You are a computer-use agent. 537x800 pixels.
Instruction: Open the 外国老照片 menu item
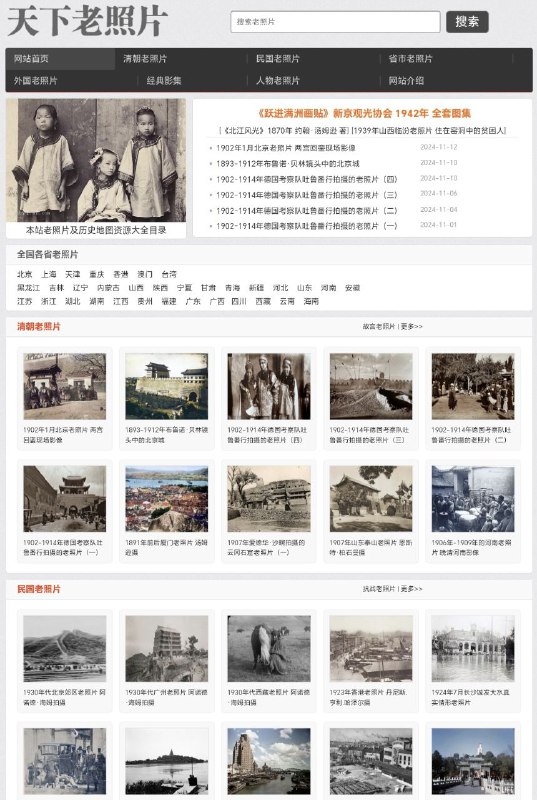[x=36, y=81]
